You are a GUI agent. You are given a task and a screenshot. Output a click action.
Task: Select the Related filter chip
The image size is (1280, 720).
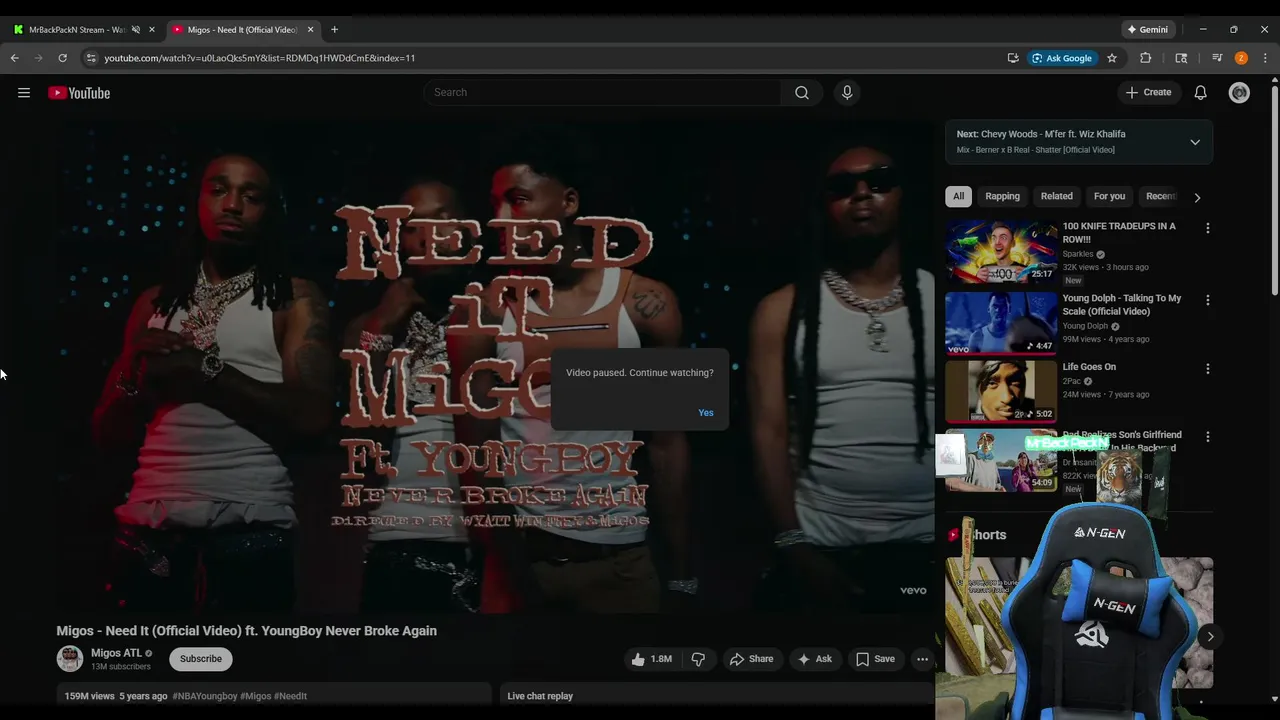point(1056,196)
